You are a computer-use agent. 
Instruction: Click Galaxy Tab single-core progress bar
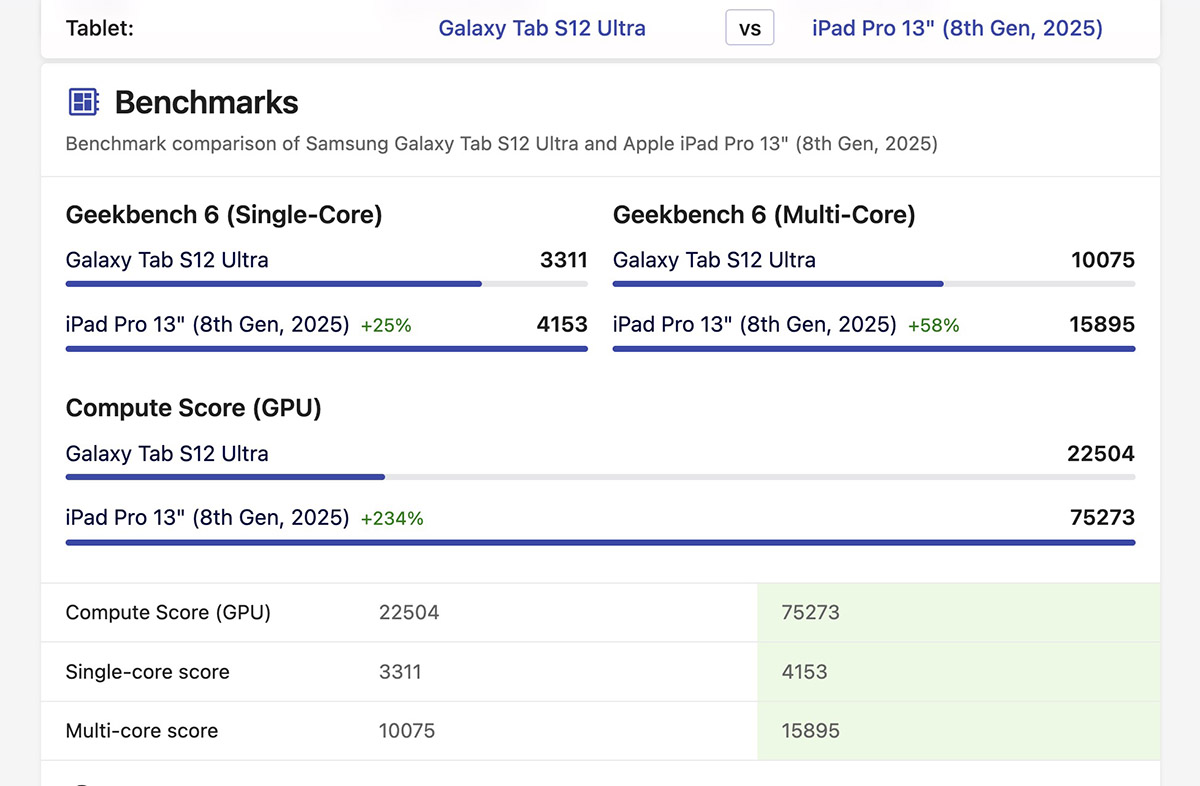click(327, 284)
